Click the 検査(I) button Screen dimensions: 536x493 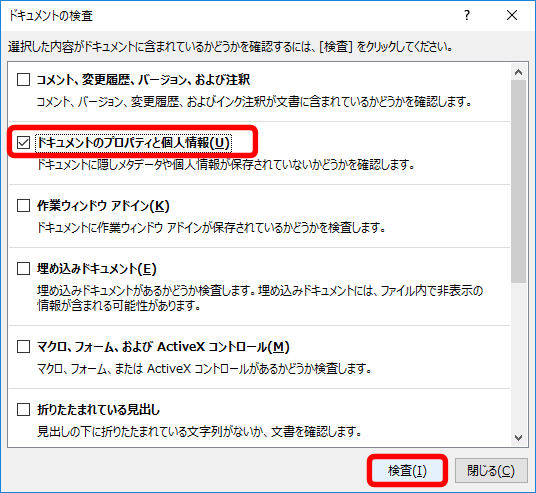click(407, 471)
